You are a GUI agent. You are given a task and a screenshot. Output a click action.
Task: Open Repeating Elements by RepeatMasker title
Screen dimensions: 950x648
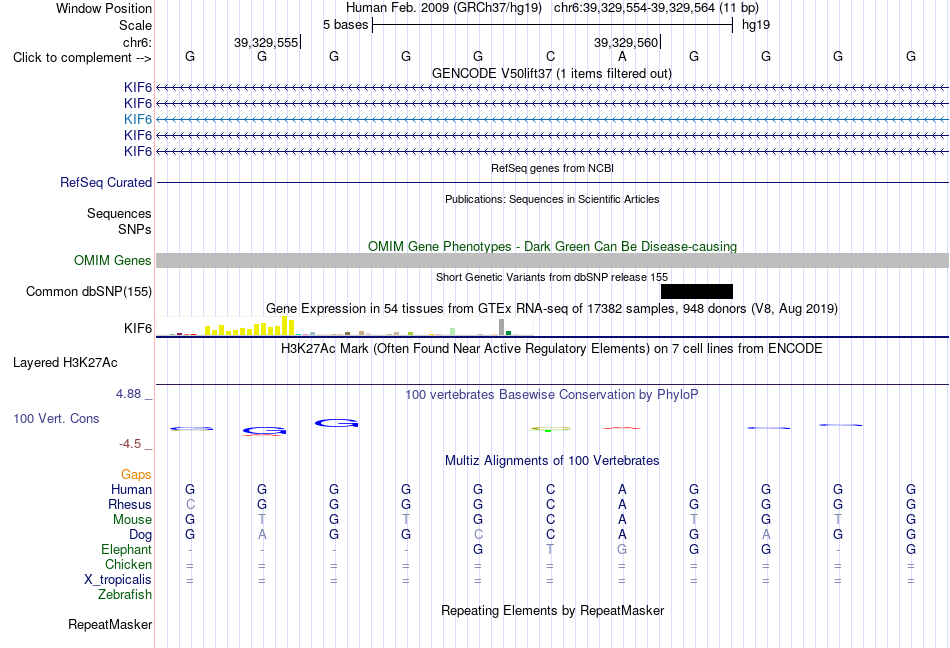tap(552, 610)
